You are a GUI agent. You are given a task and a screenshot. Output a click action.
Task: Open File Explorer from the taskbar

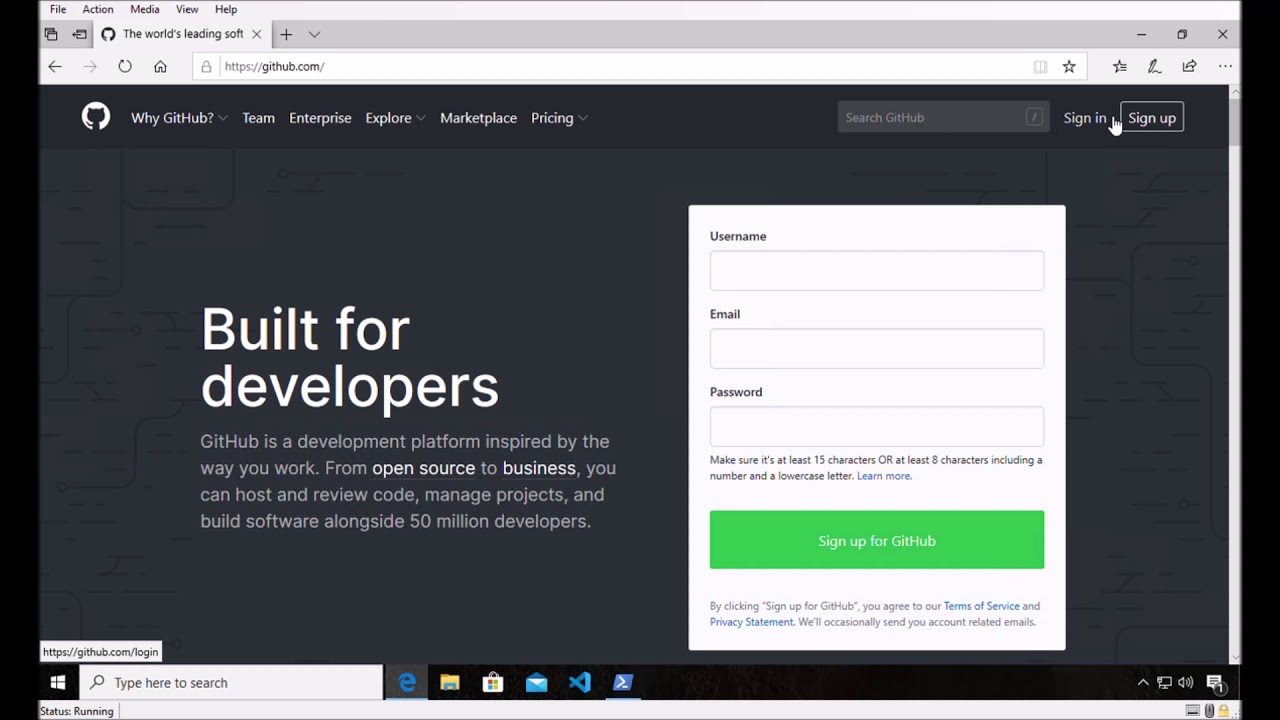pos(450,682)
